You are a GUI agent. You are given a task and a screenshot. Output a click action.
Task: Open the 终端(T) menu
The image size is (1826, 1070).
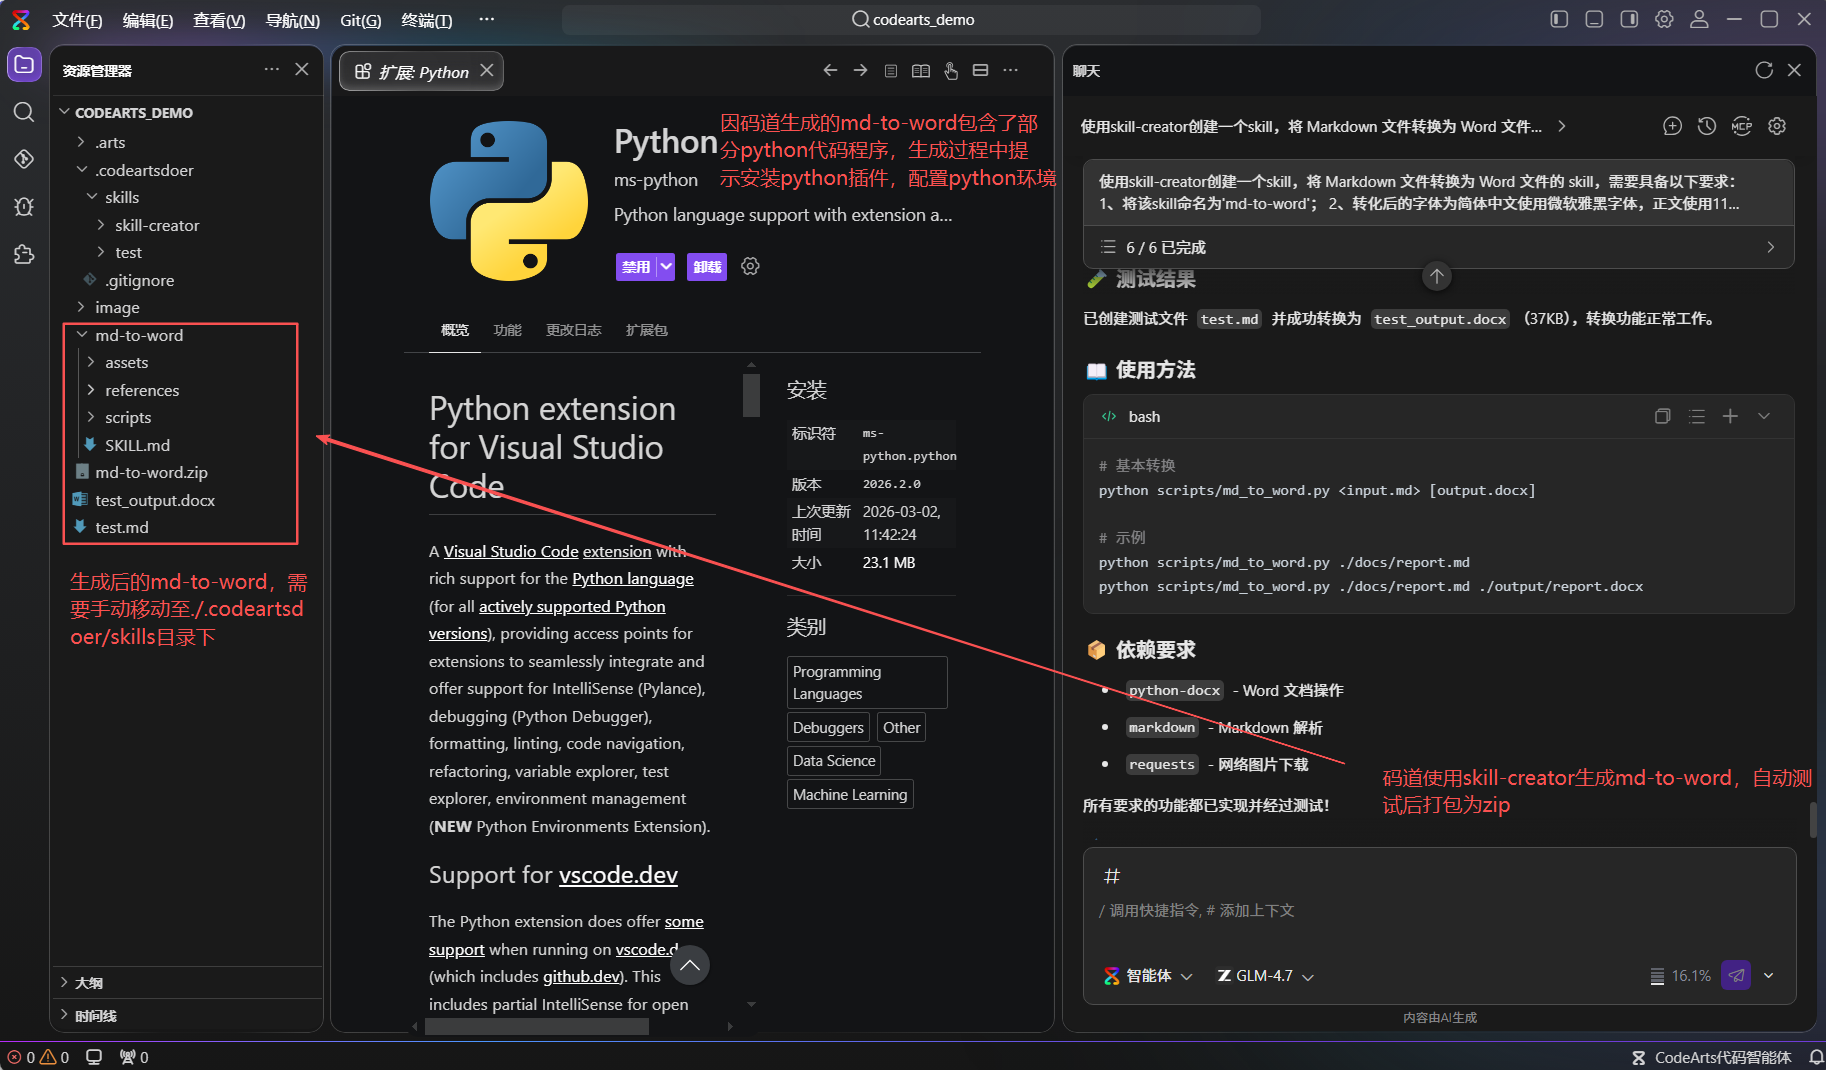tap(426, 20)
